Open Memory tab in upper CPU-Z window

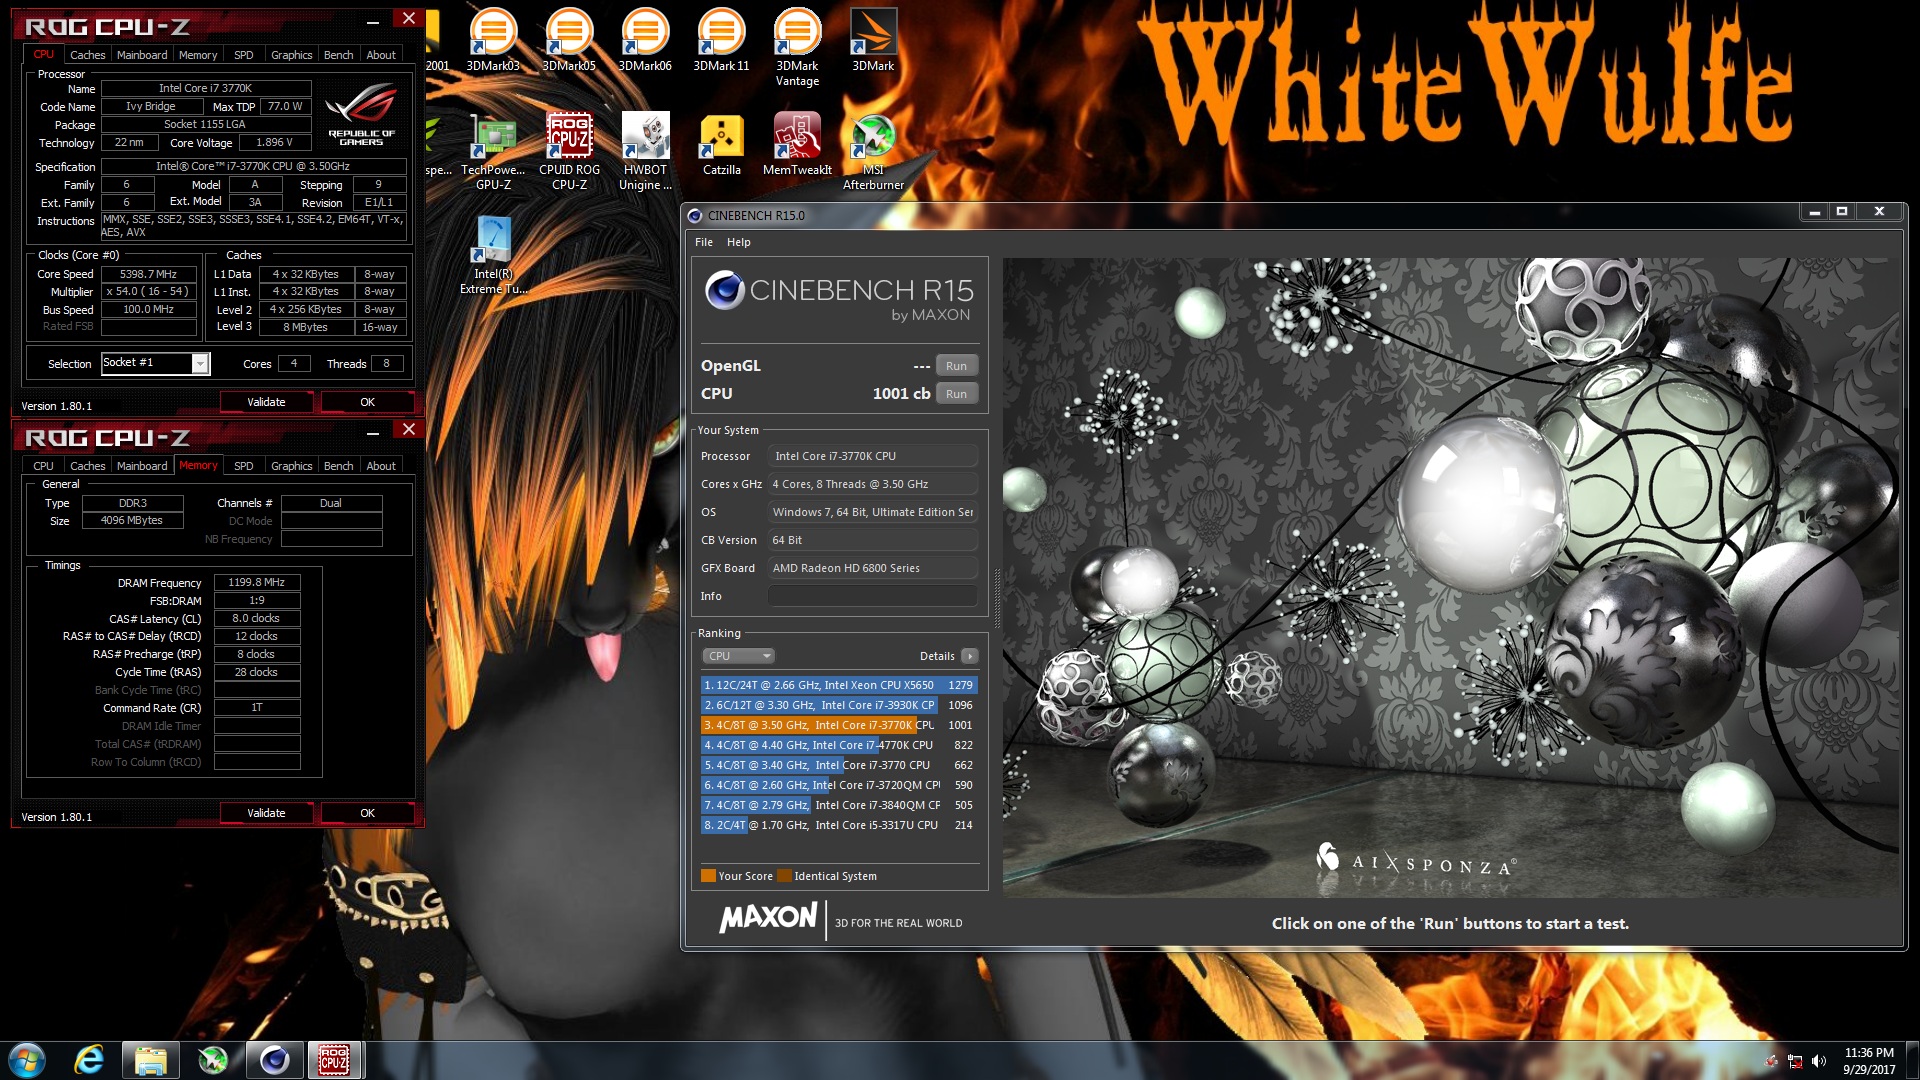pyautogui.click(x=198, y=55)
